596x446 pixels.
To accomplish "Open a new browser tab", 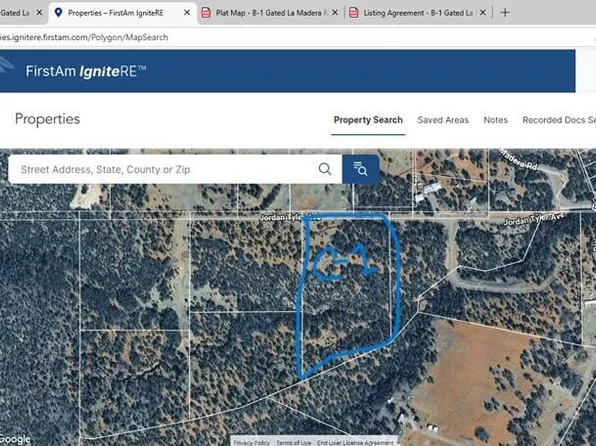I will 505,13.
